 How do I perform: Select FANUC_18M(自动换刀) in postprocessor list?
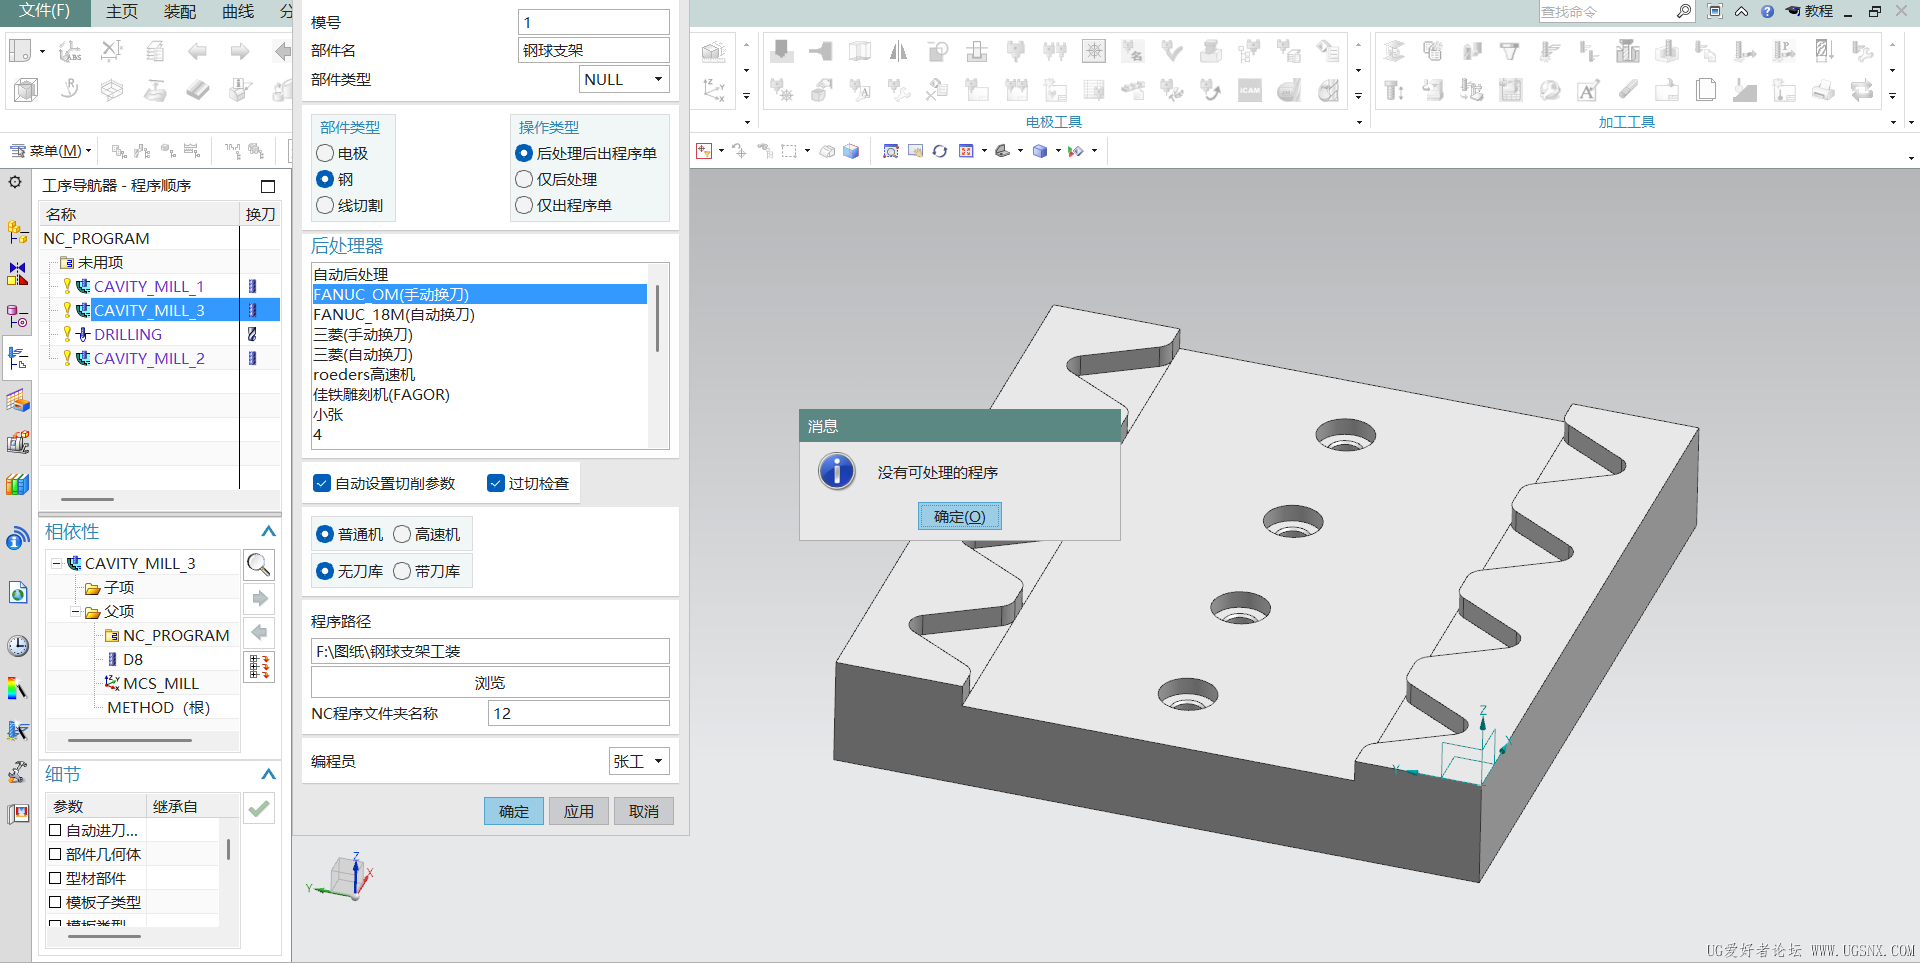click(x=394, y=315)
